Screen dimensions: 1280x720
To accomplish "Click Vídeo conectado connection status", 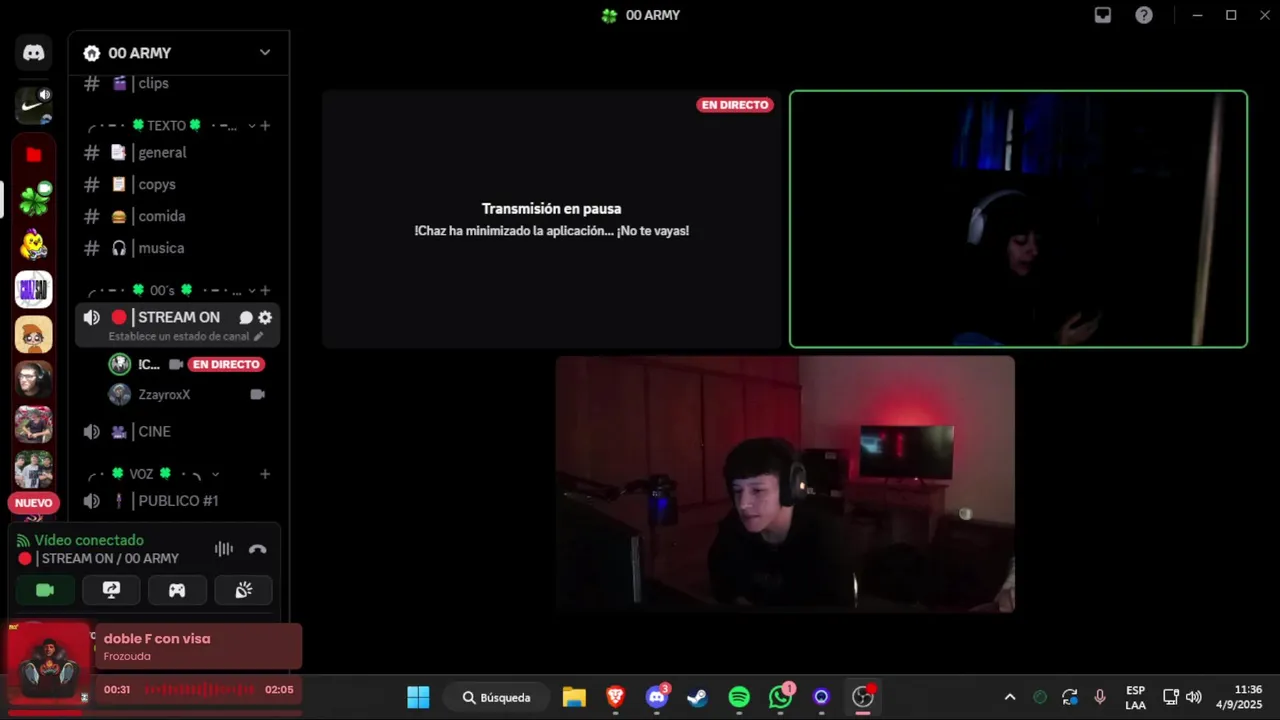I will click(89, 540).
